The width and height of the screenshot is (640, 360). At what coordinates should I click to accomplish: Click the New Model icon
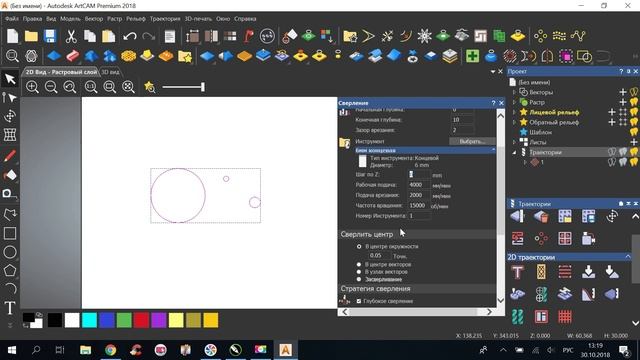click(12, 36)
